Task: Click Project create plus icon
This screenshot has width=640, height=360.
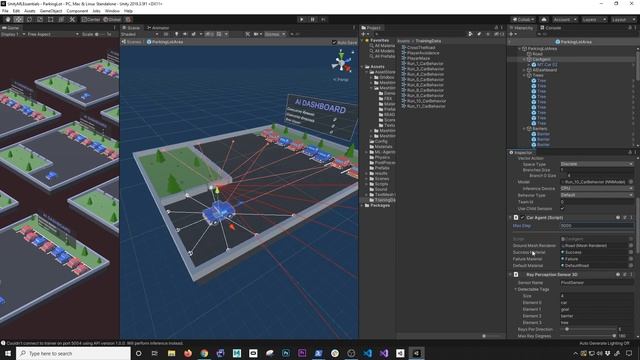Action: tap(363, 34)
